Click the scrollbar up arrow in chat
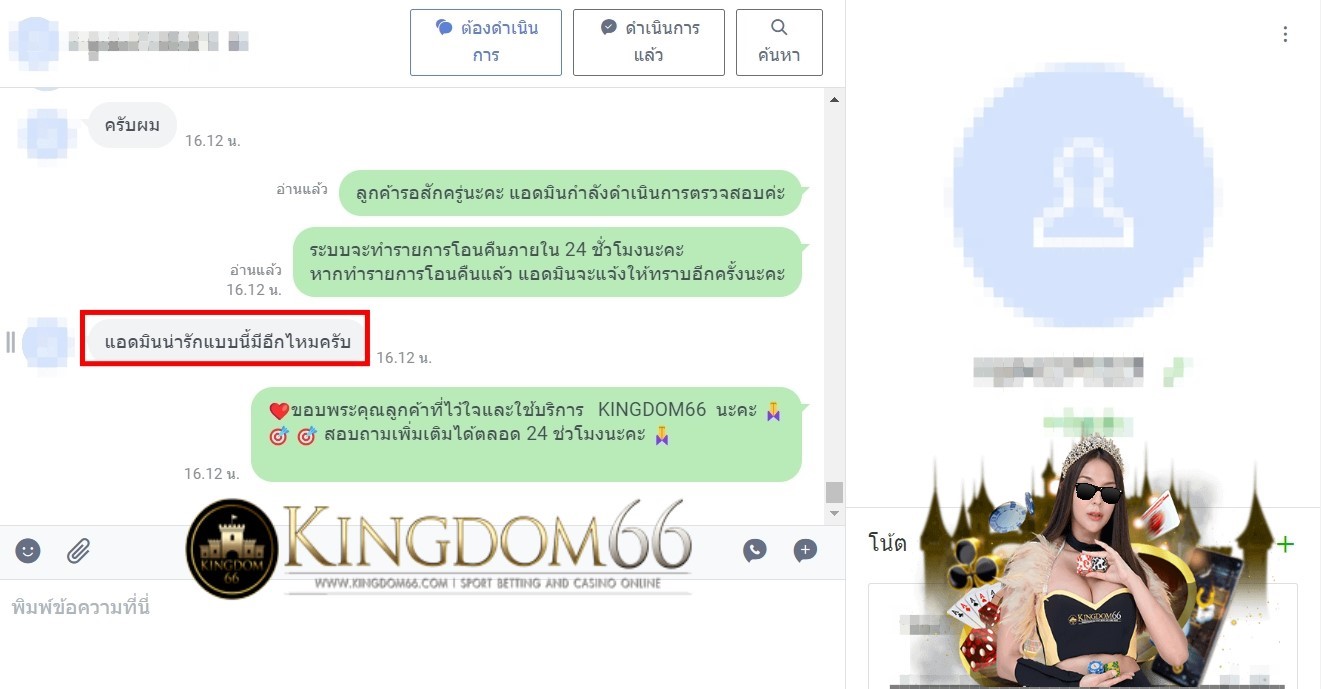 point(834,99)
